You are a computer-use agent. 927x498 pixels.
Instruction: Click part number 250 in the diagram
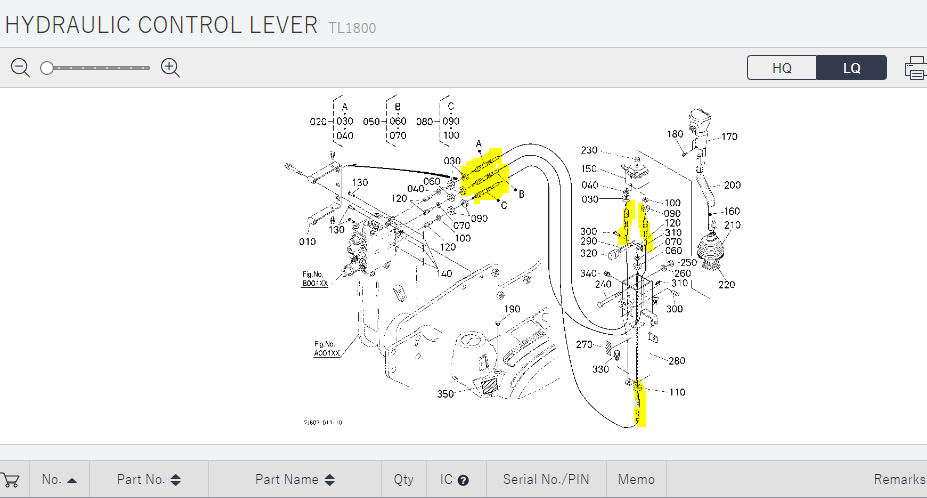click(x=688, y=263)
